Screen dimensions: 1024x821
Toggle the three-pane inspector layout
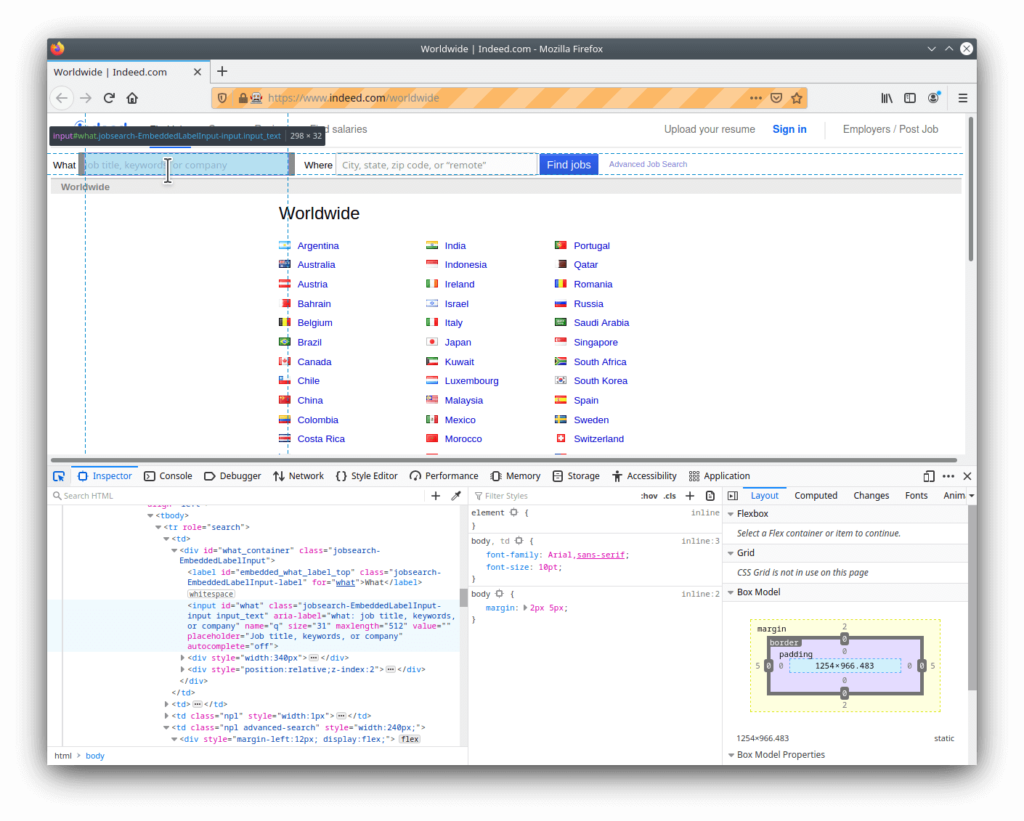pyautogui.click(x=733, y=496)
